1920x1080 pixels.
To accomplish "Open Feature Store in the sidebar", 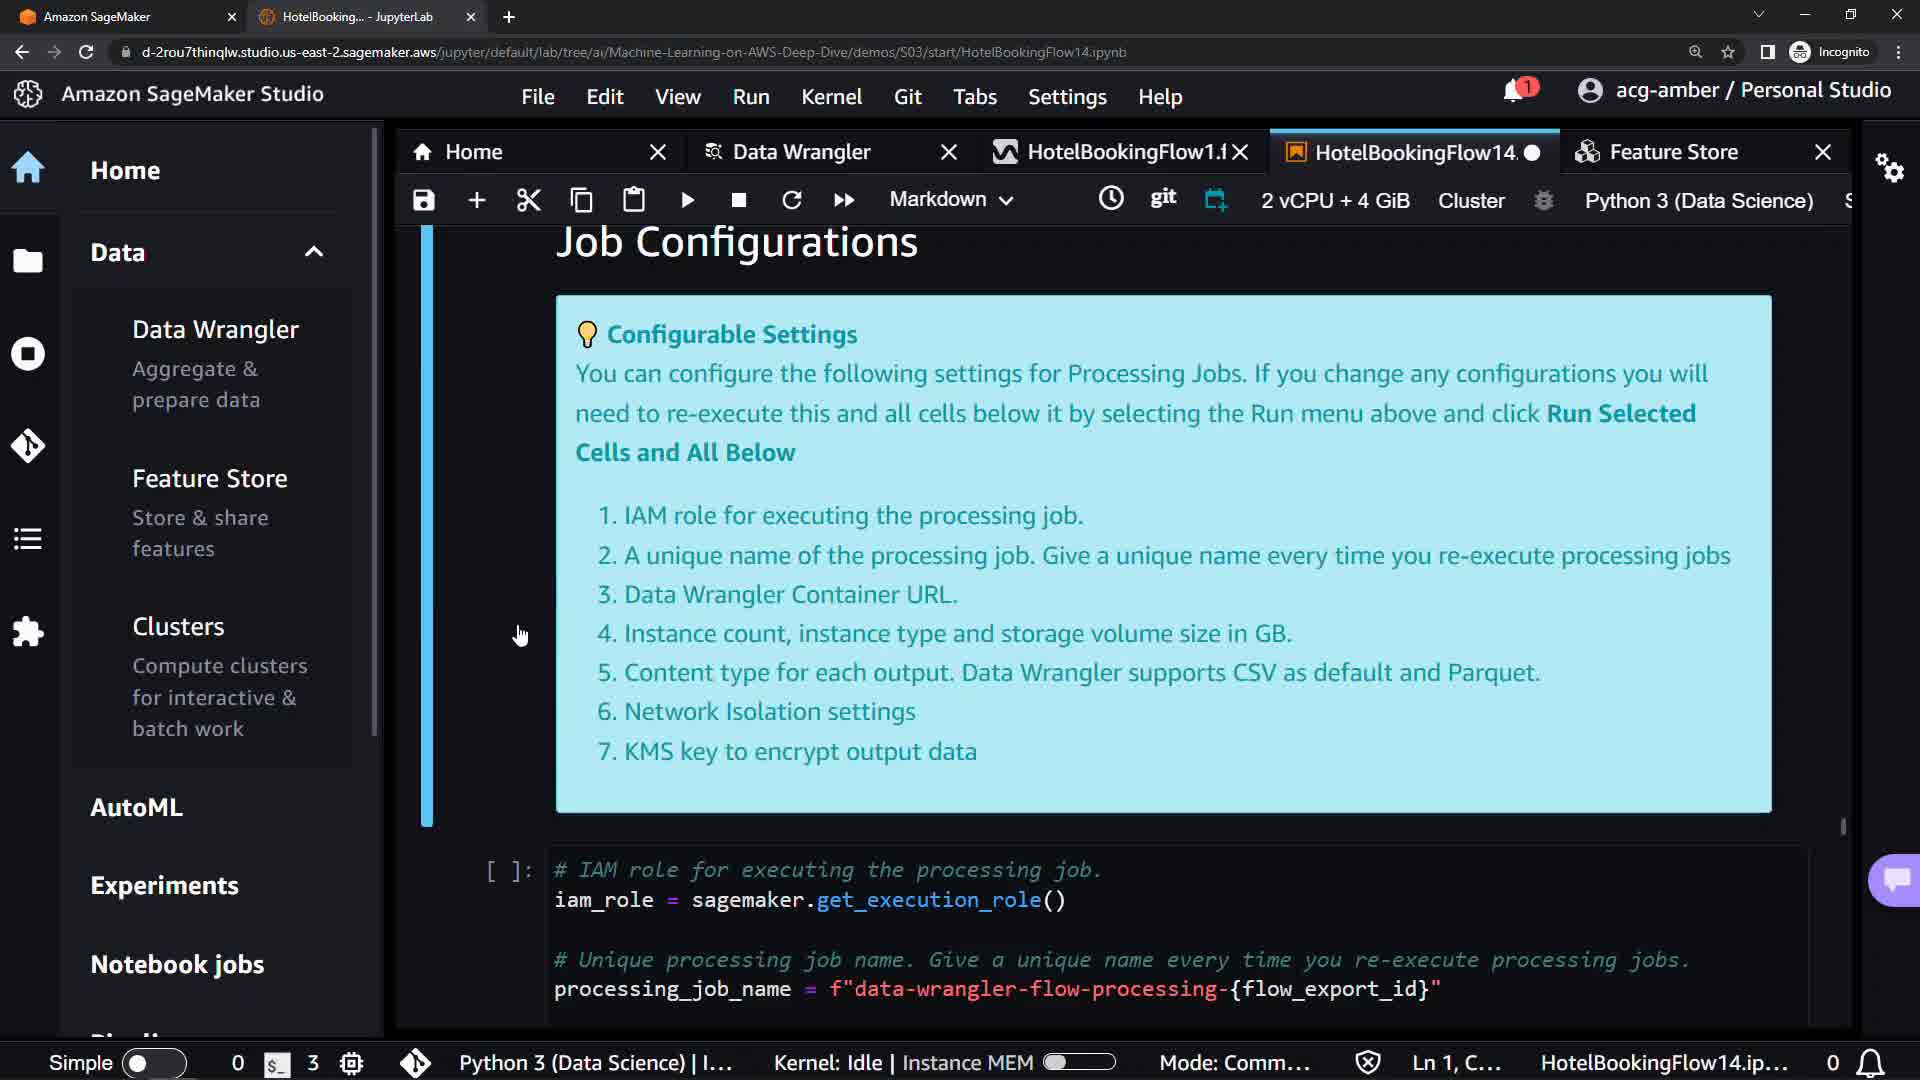I will 210,479.
